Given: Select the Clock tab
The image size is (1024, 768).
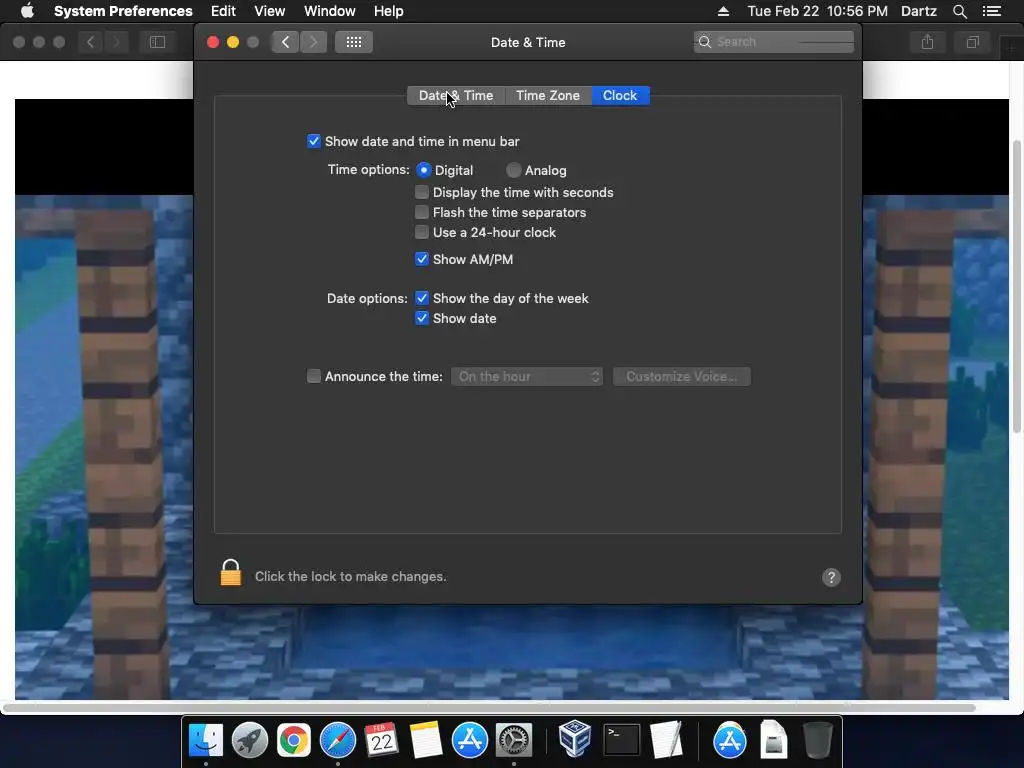Looking at the screenshot, I should click(x=620, y=95).
